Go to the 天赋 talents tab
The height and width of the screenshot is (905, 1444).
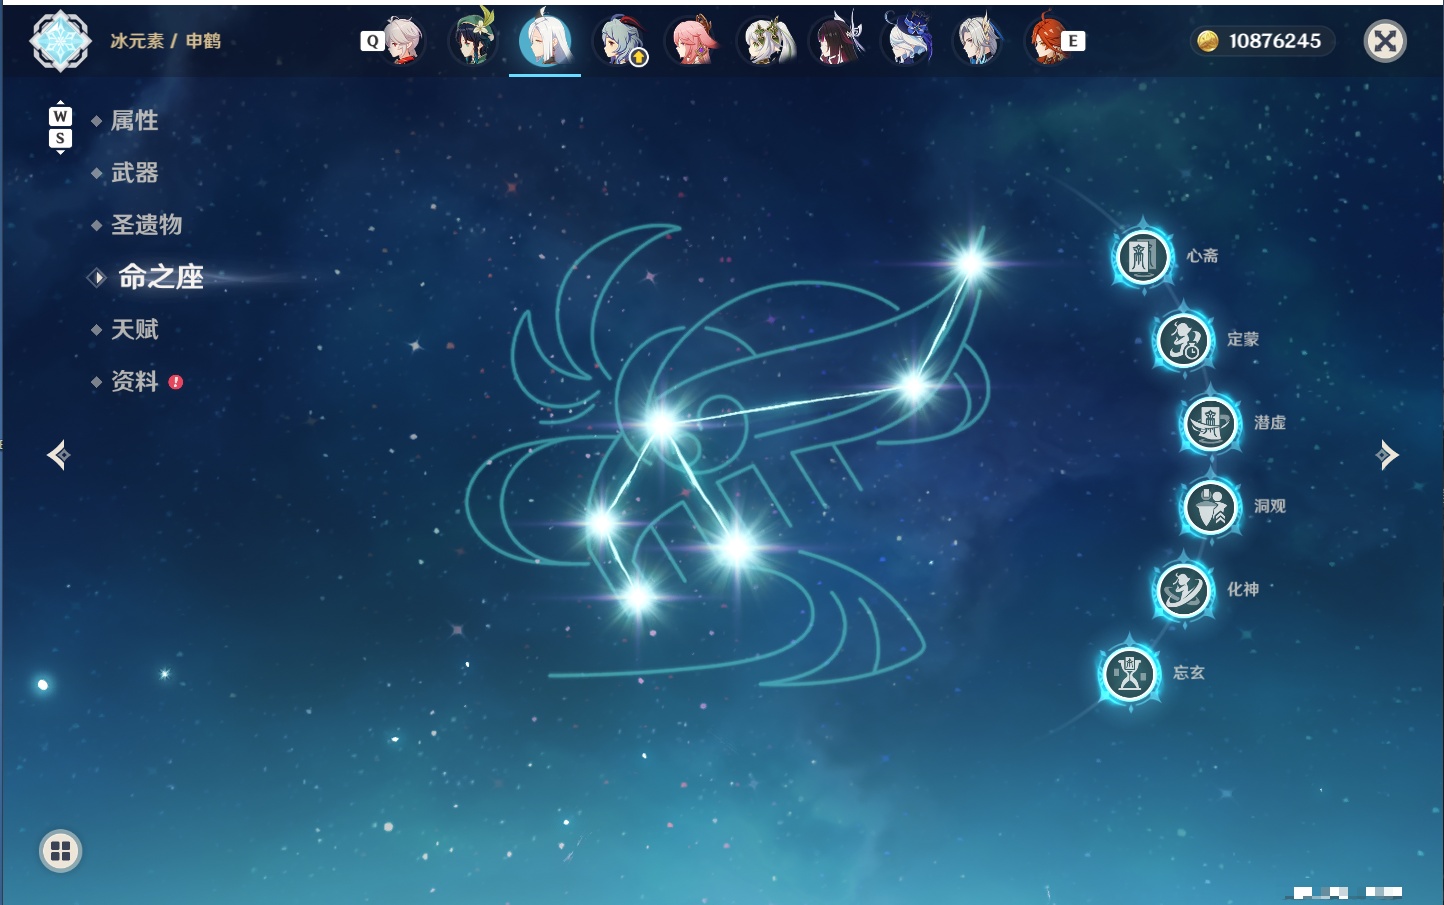pyautogui.click(x=134, y=329)
